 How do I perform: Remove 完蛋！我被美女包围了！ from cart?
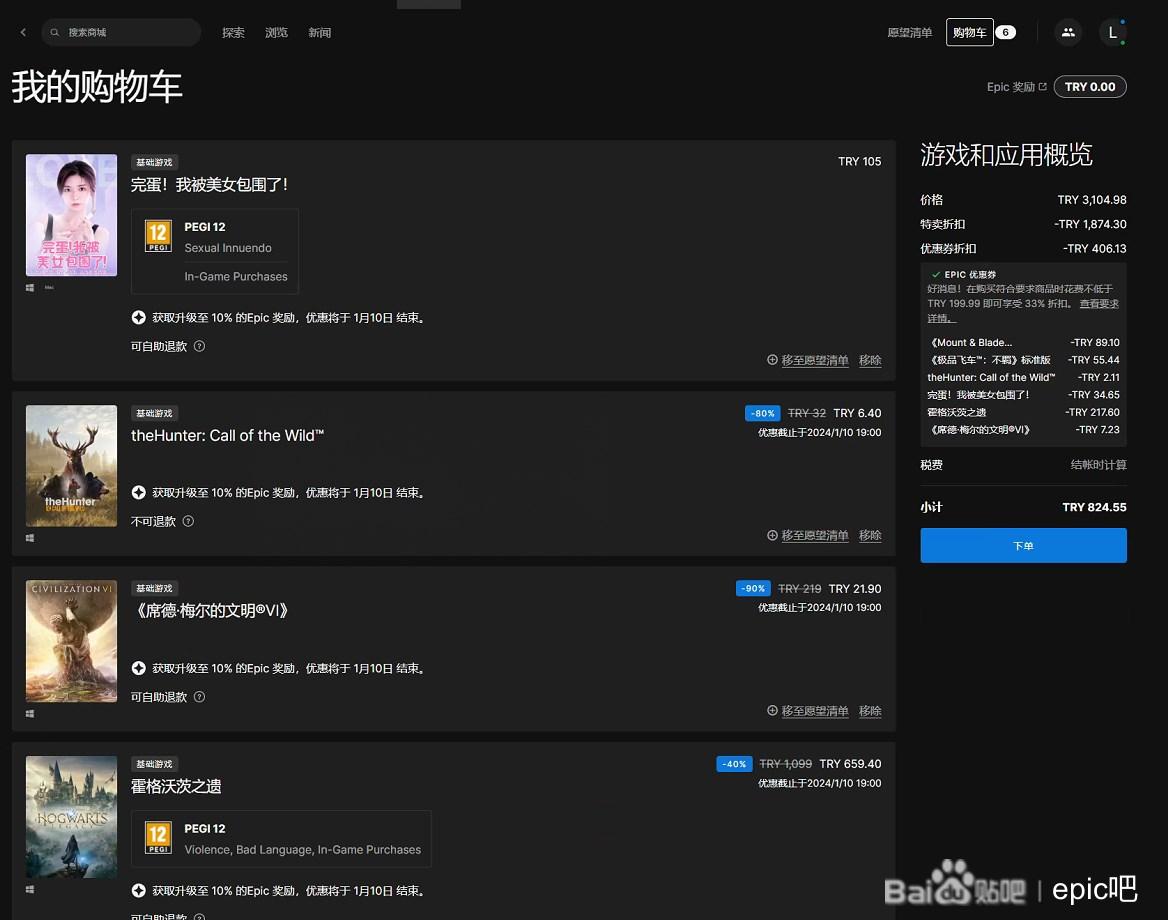coord(870,360)
